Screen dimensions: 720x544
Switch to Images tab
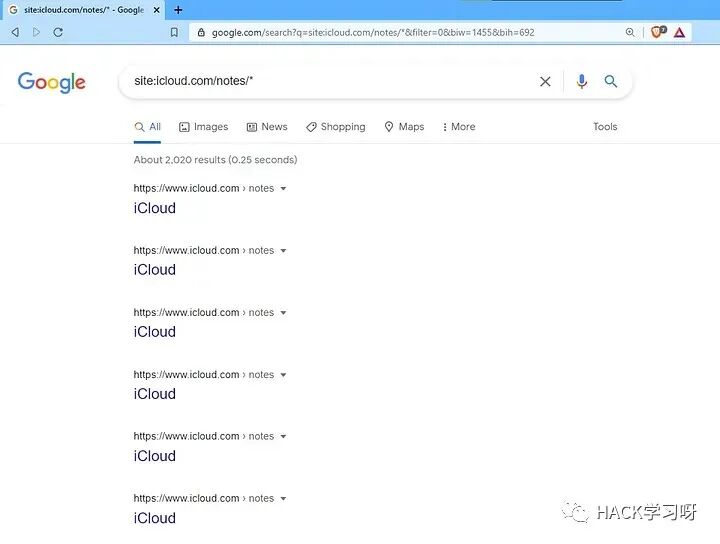(203, 127)
